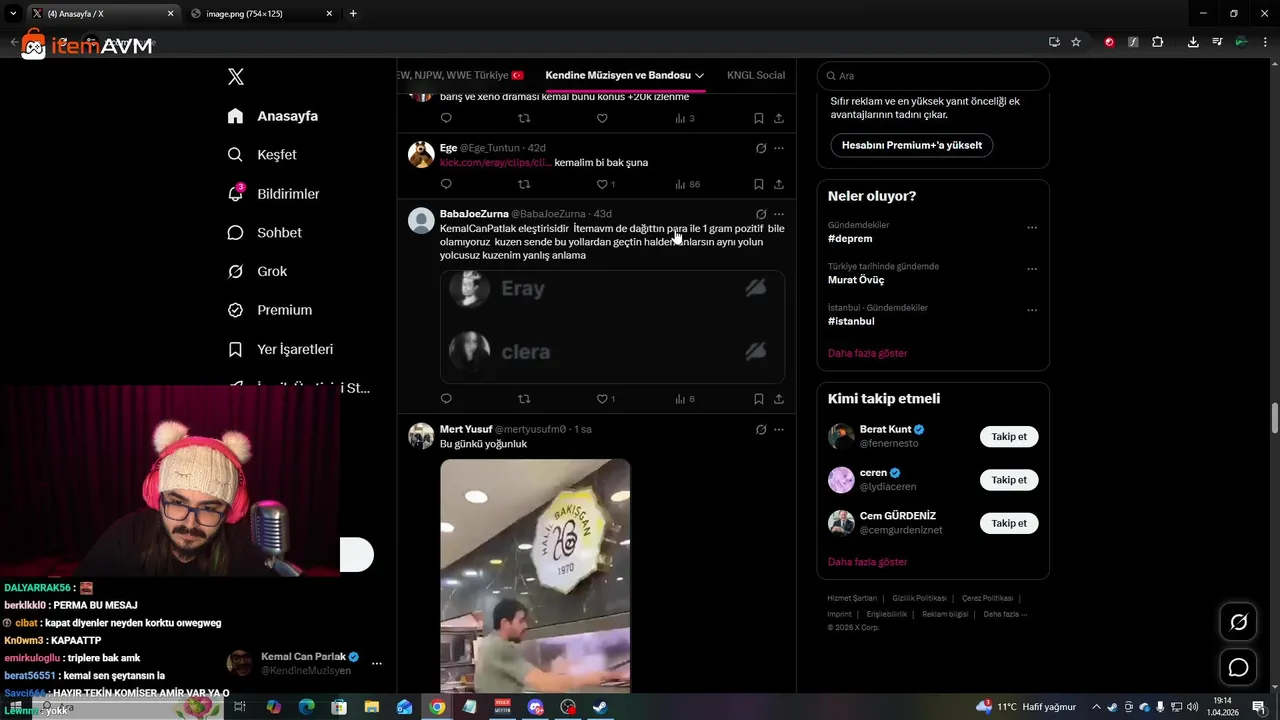Share Ege's tweet
The image size is (1280, 720).
pos(779,184)
